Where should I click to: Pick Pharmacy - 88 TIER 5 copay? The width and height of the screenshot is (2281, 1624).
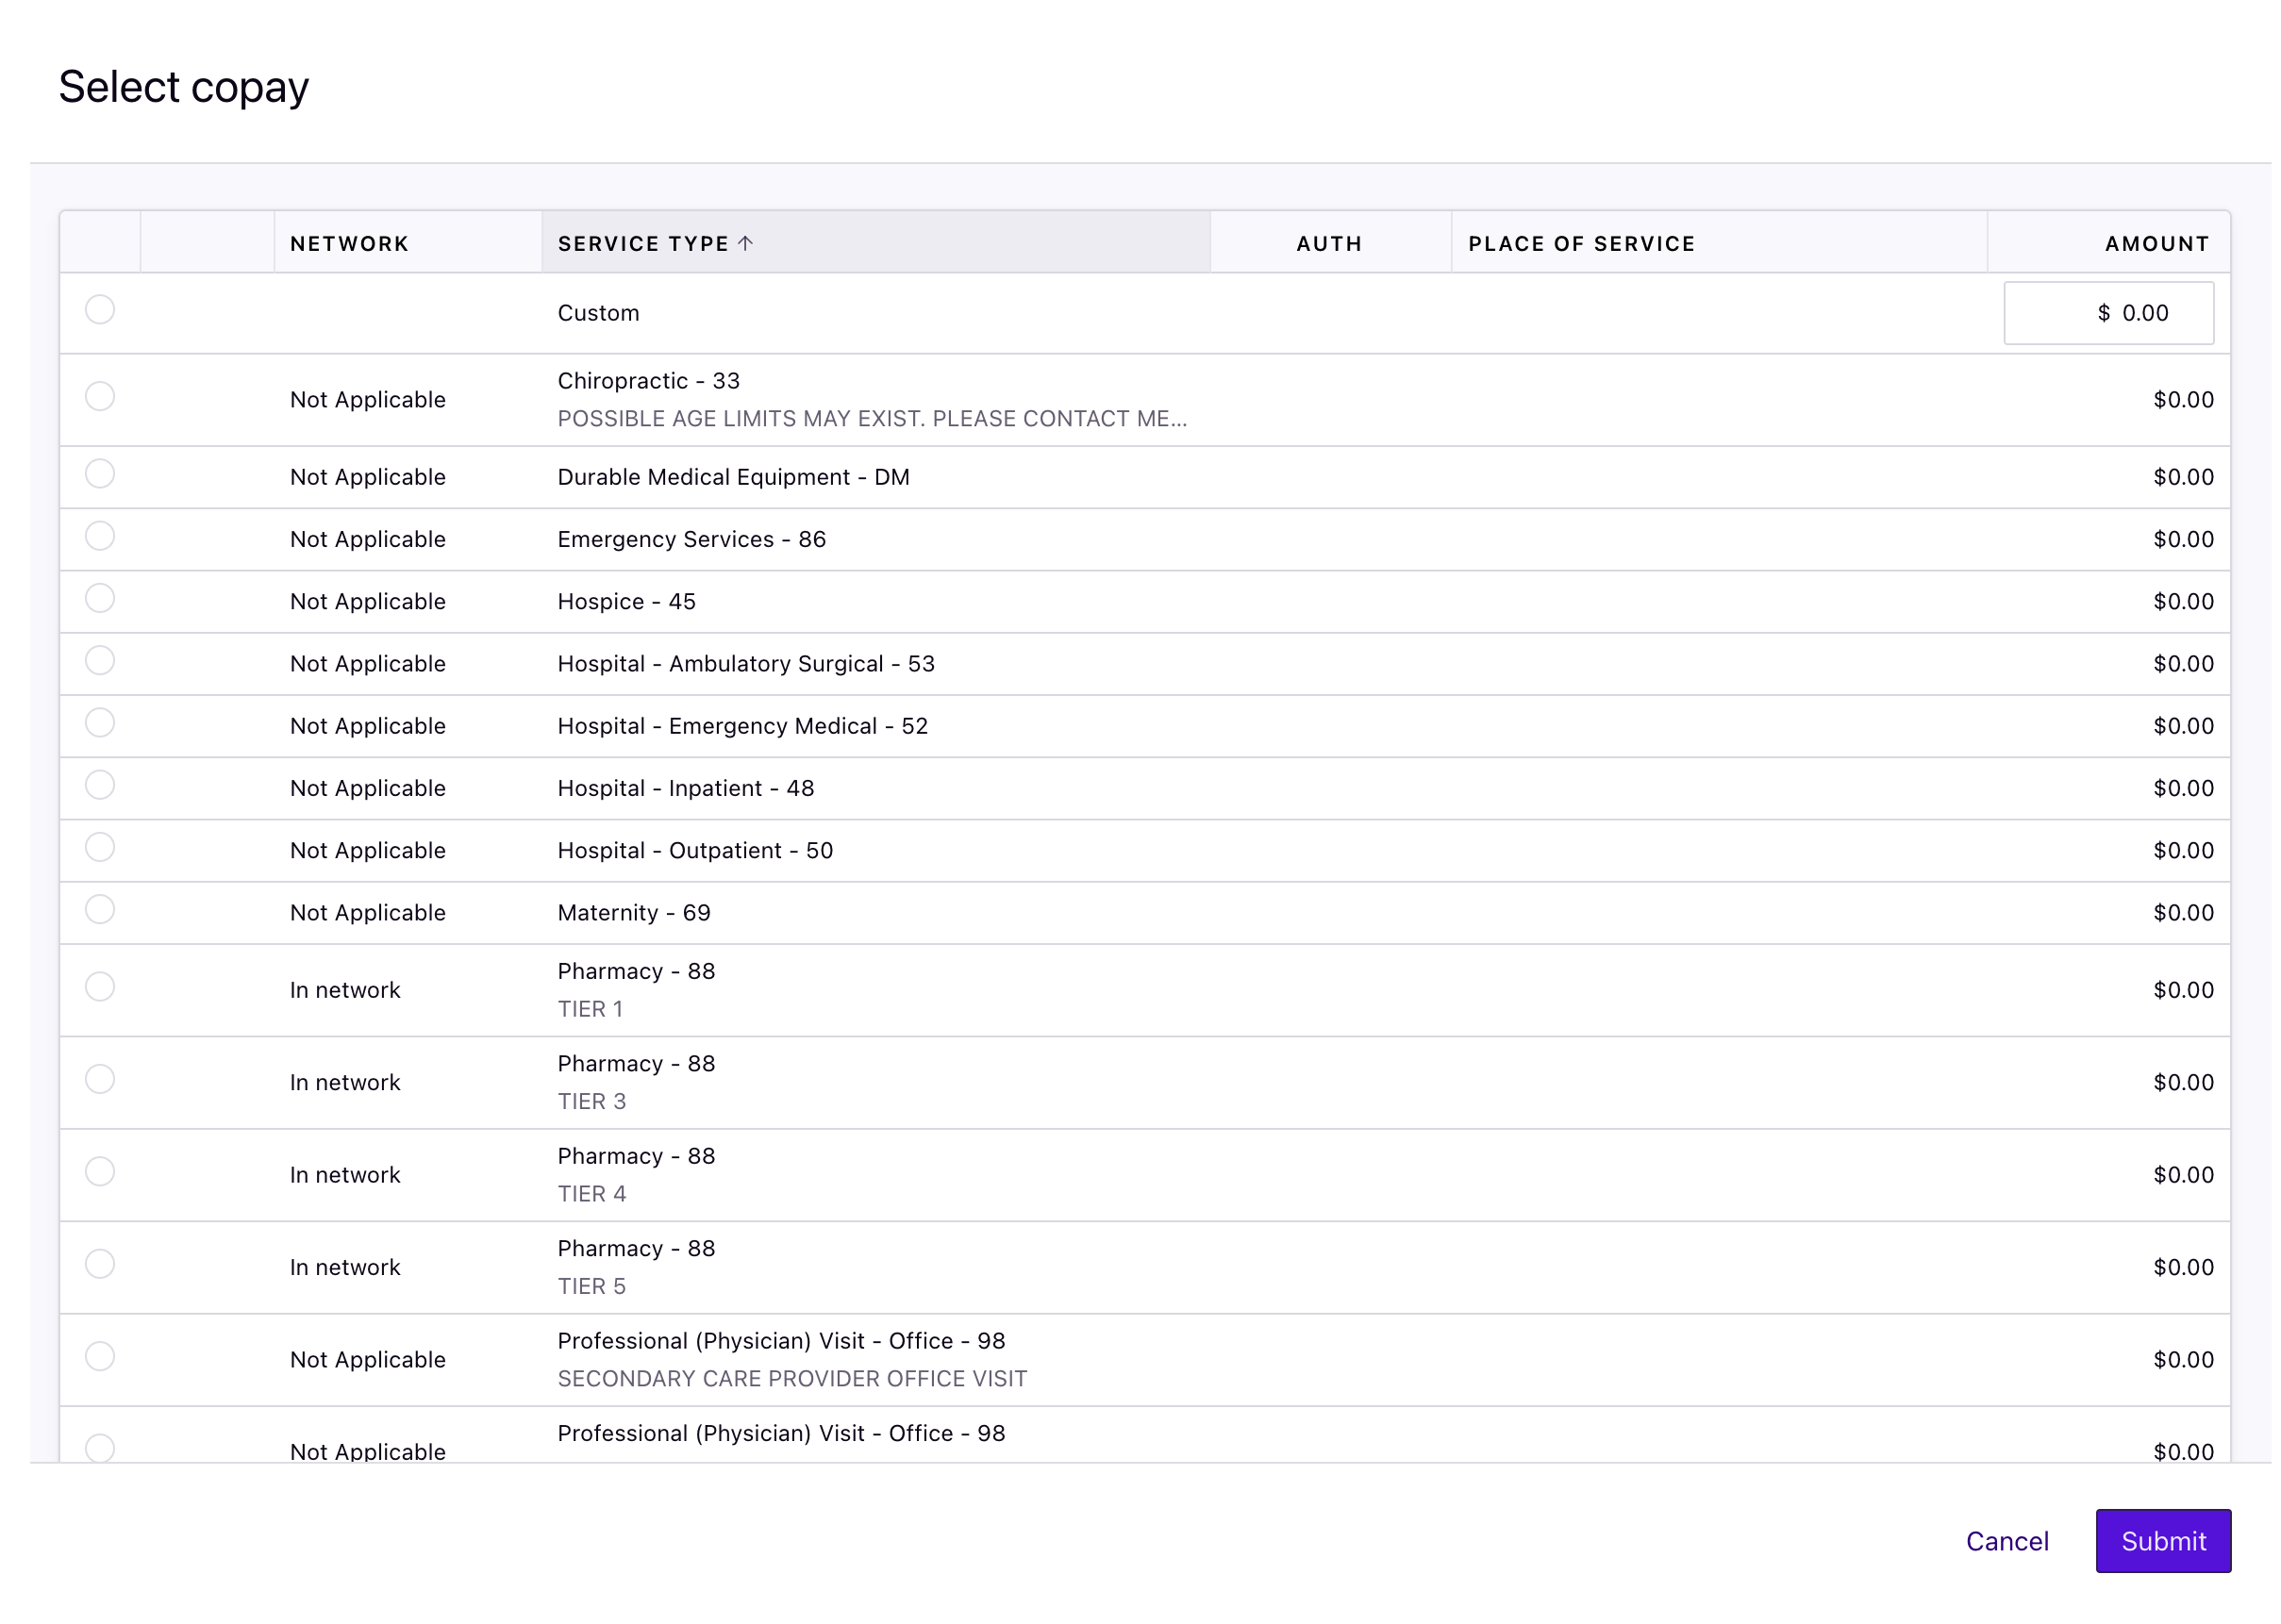(100, 1264)
